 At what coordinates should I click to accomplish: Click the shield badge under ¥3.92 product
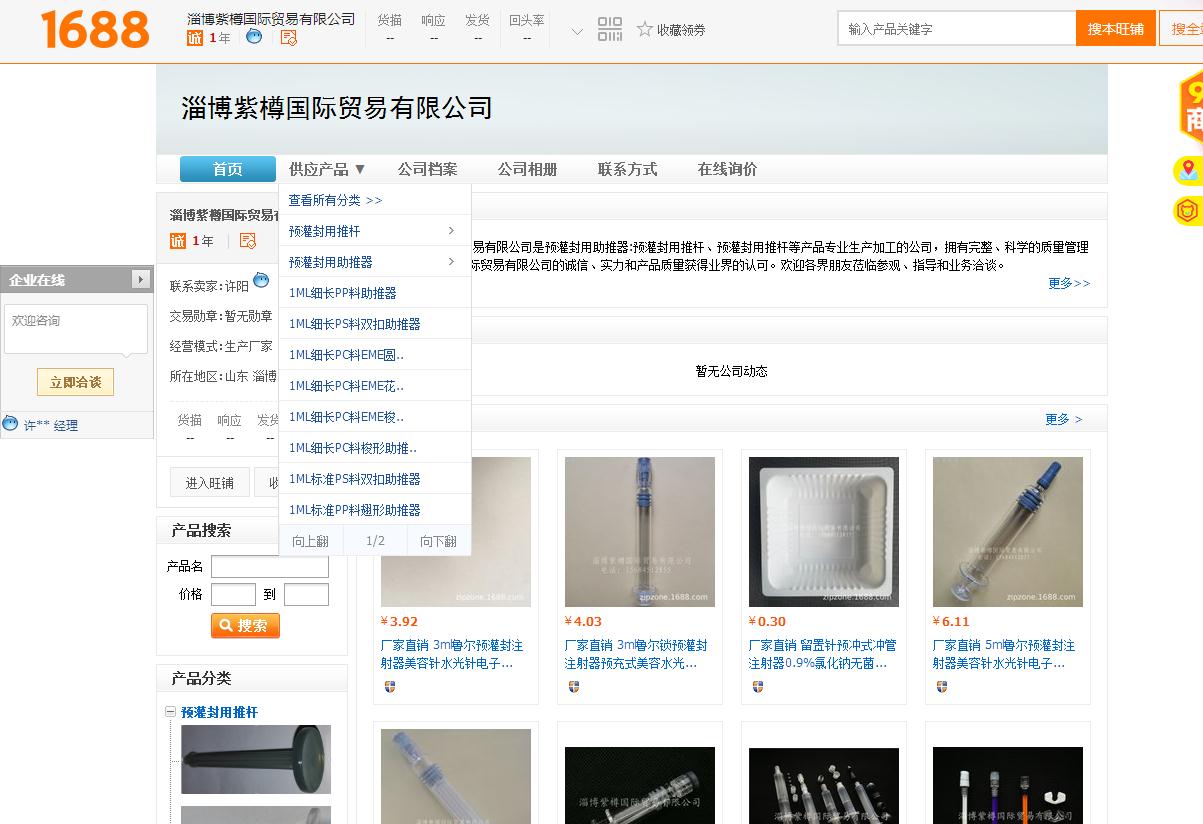(x=390, y=687)
